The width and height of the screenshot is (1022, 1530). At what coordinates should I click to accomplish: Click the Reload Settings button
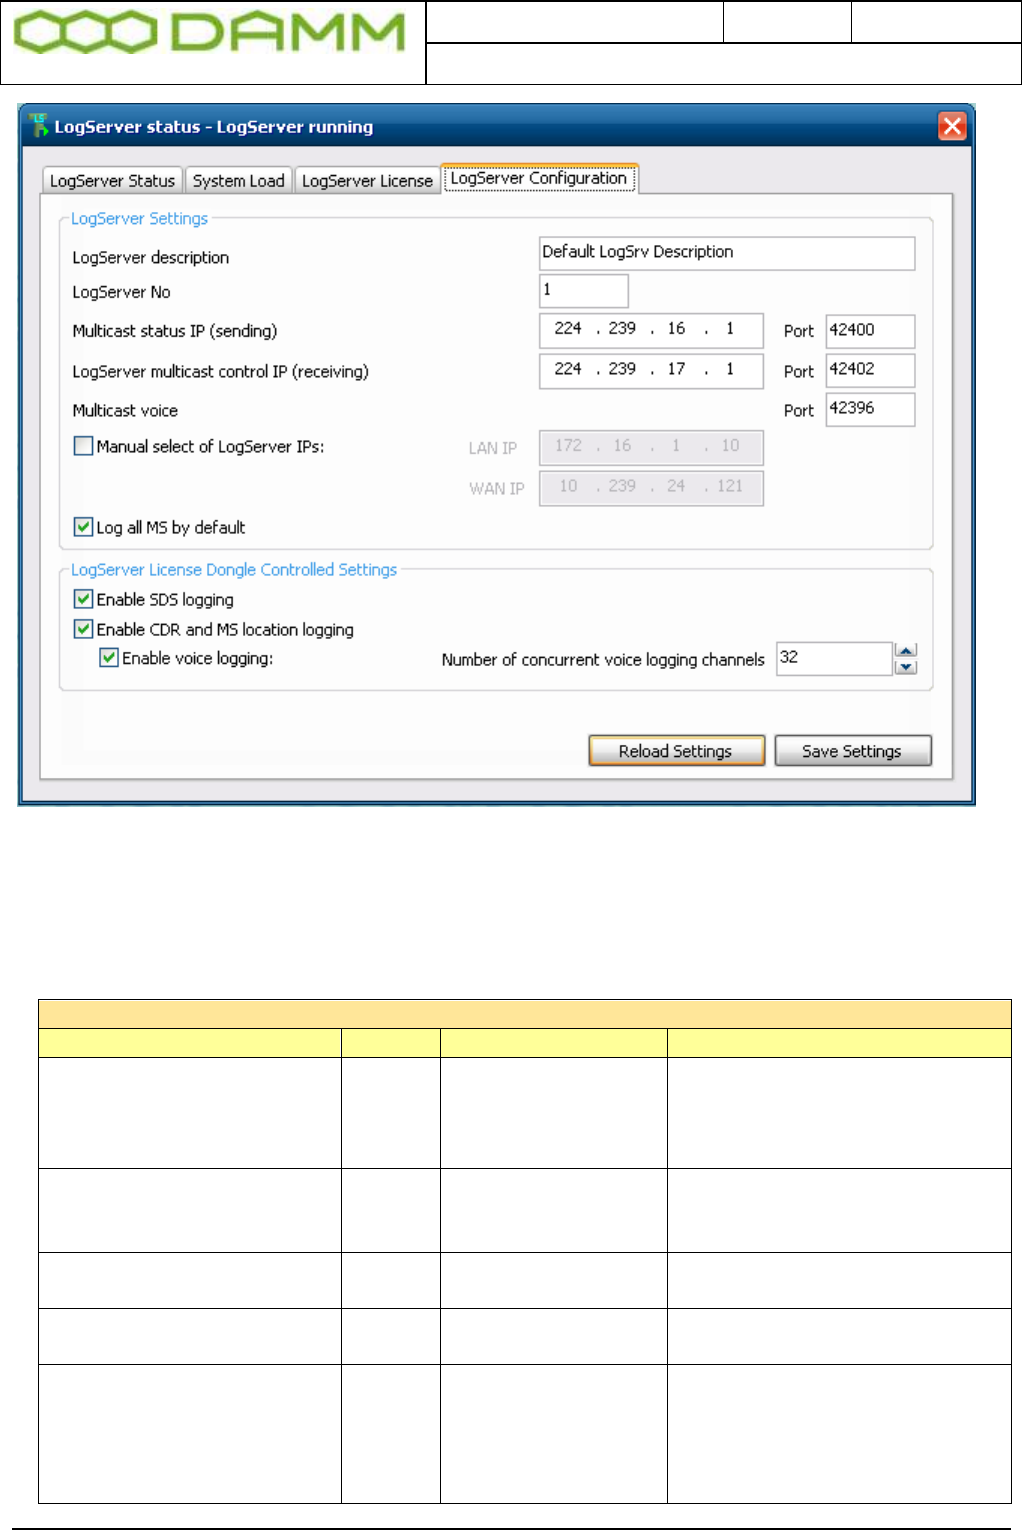pyautogui.click(x=677, y=751)
